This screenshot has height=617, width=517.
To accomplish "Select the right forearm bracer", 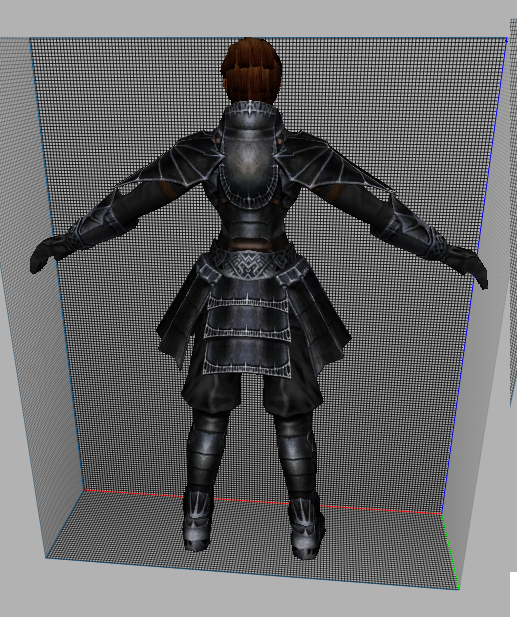I will [x=416, y=229].
